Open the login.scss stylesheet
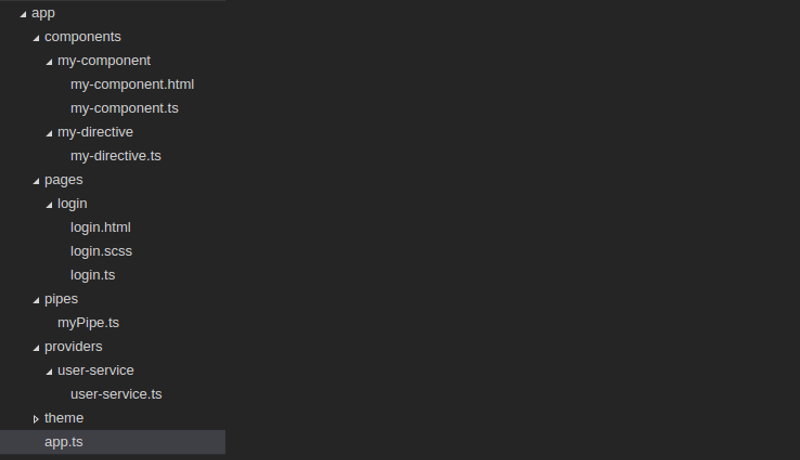The width and height of the screenshot is (800, 460). (101, 251)
